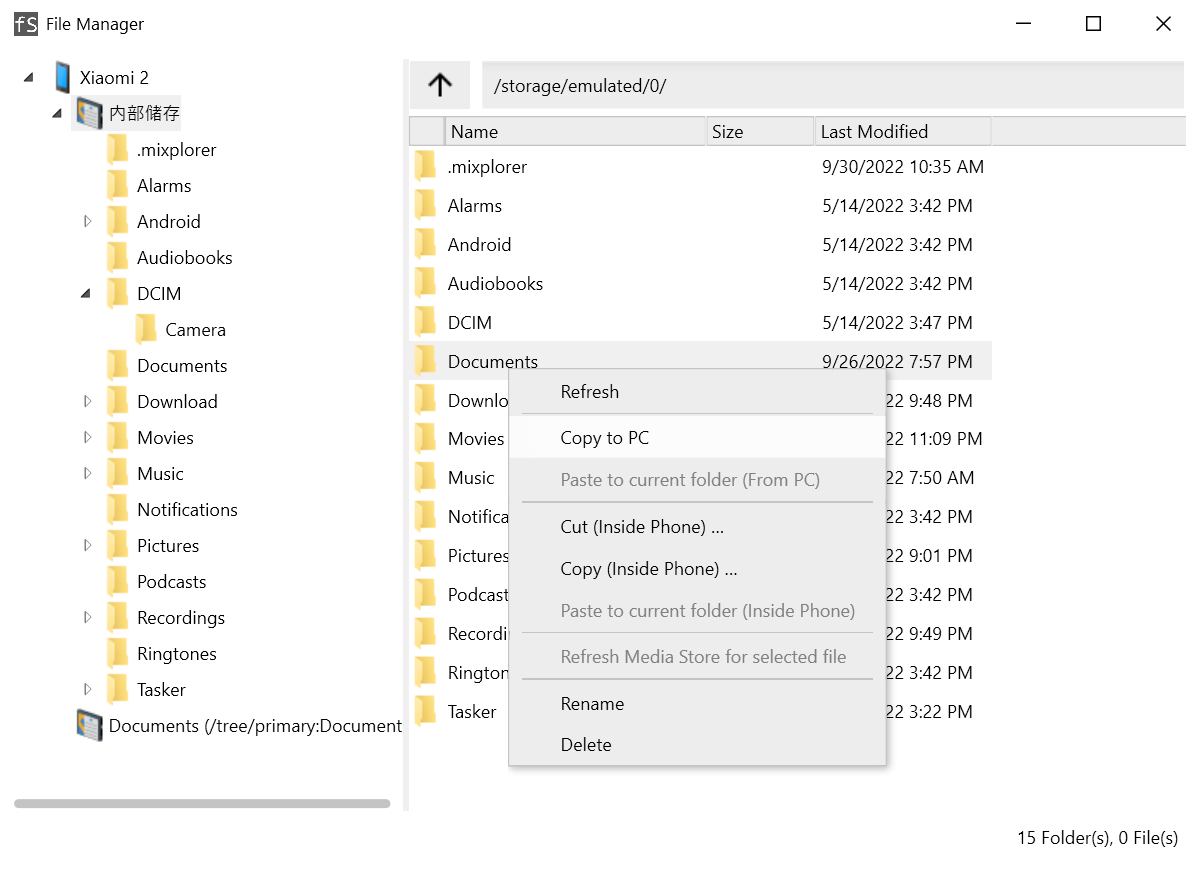The image size is (1200, 870).
Task: Click 9/30/2022 10:35 AM modified date
Action: pyautogui.click(x=903, y=167)
